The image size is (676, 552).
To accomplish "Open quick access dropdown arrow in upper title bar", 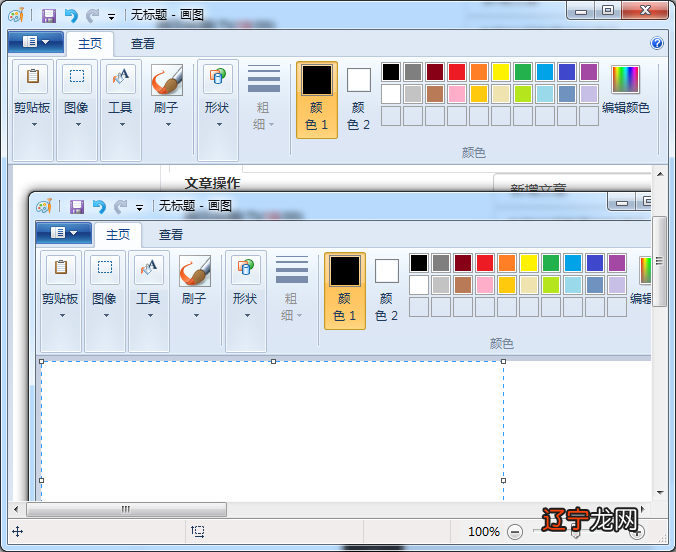I will coord(111,17).
